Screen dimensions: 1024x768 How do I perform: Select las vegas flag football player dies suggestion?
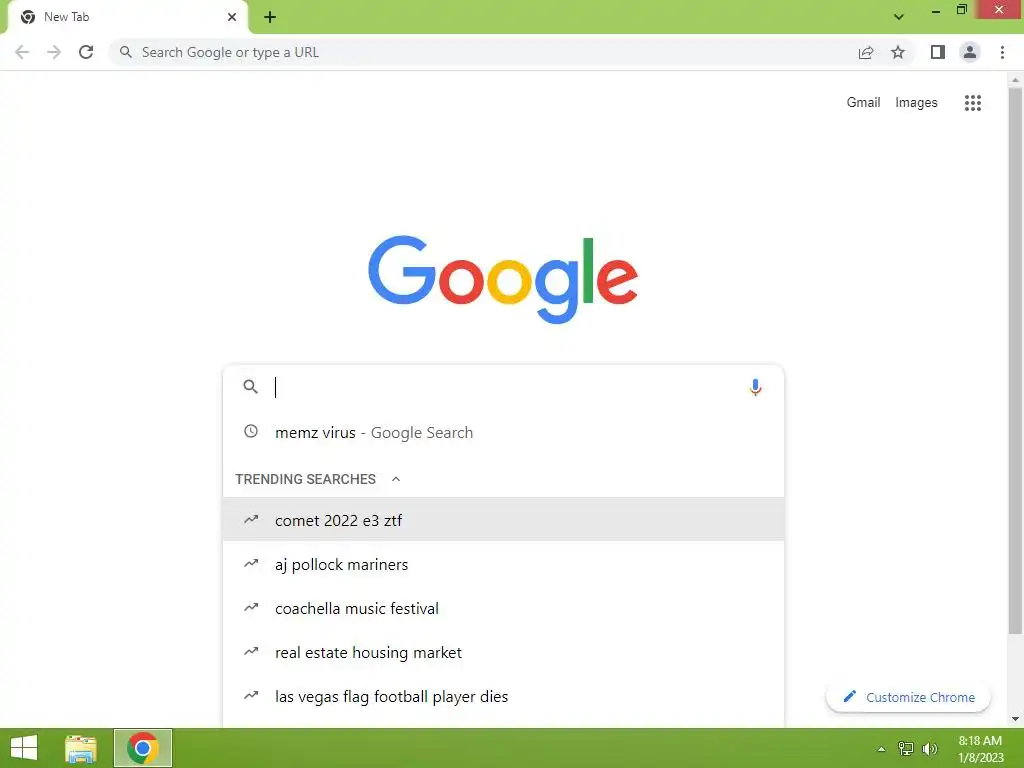pos(503,696)
